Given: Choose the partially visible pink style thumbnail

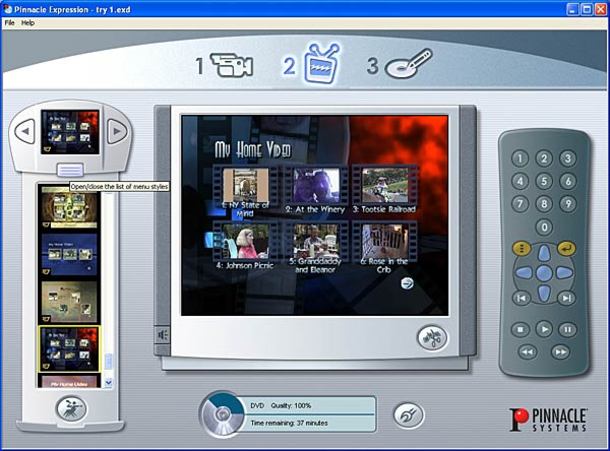Looking at the screenshot, I should point(70,381).
